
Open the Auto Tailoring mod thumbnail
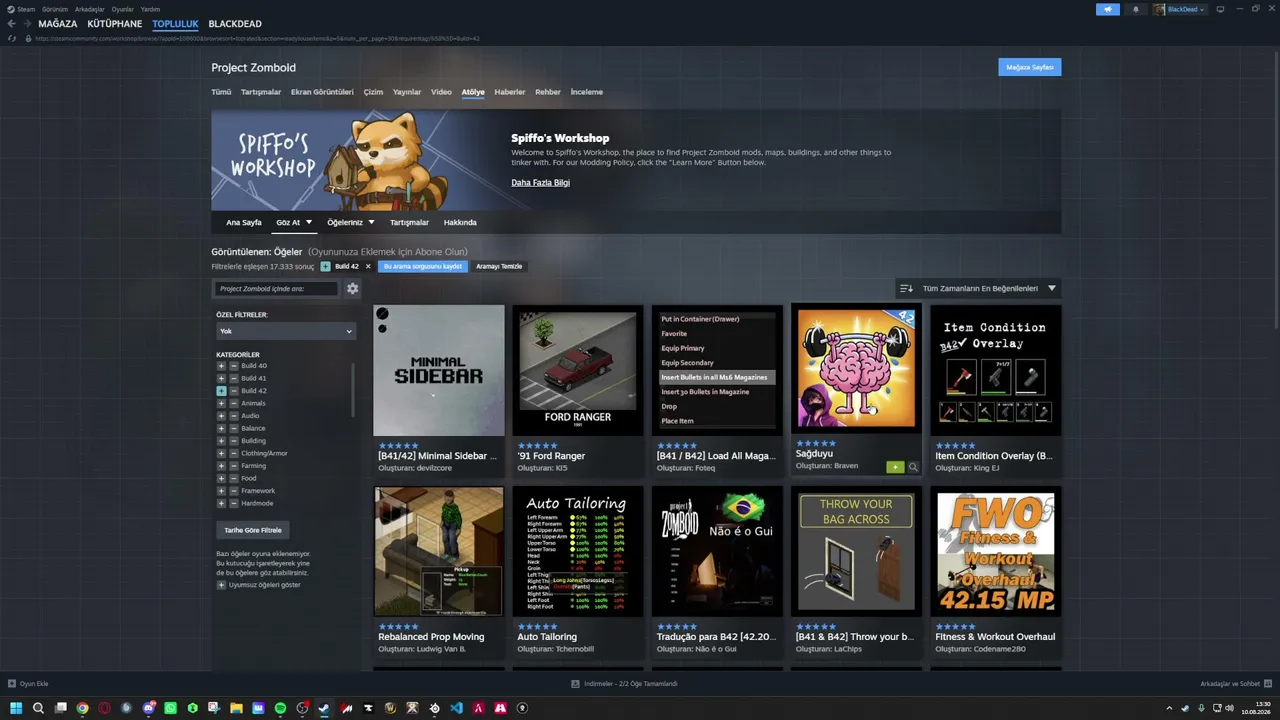(578, 551)
